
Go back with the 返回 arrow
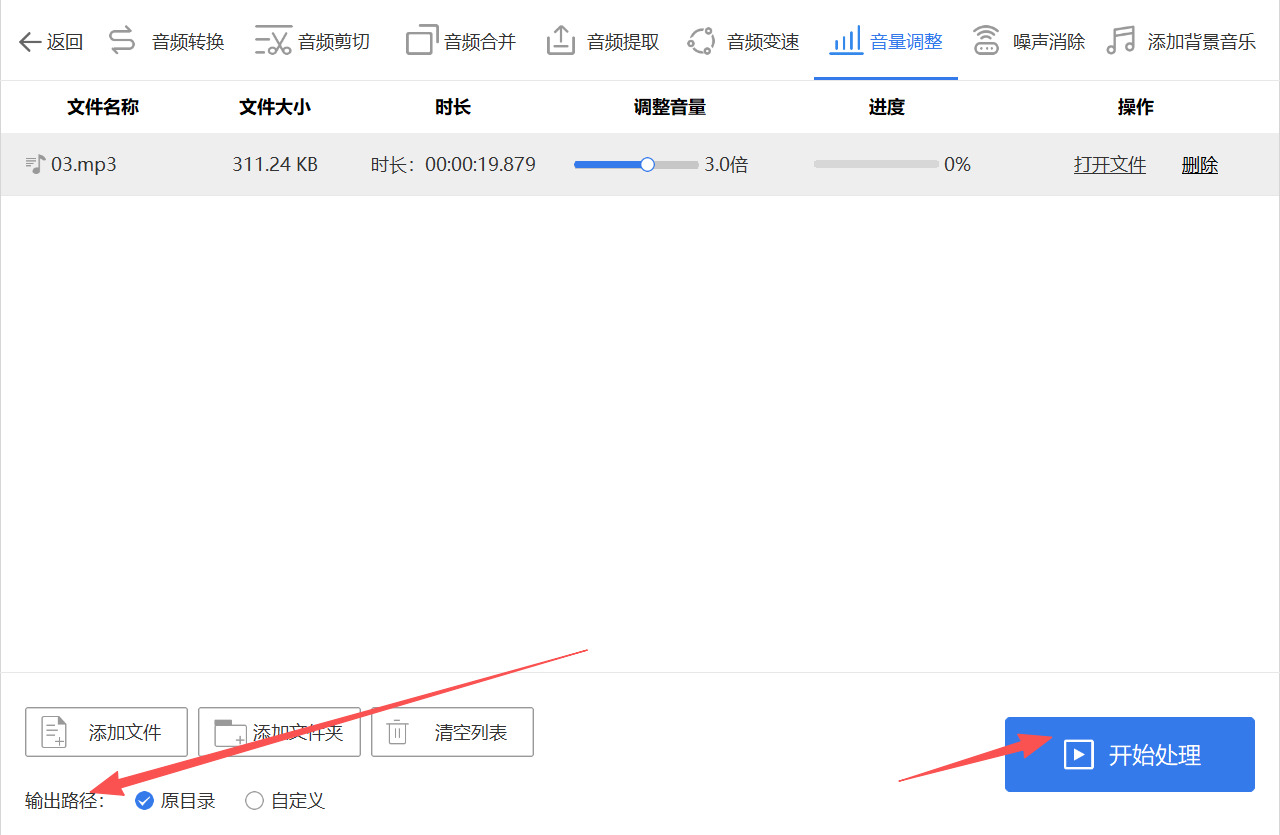(51, 41)
